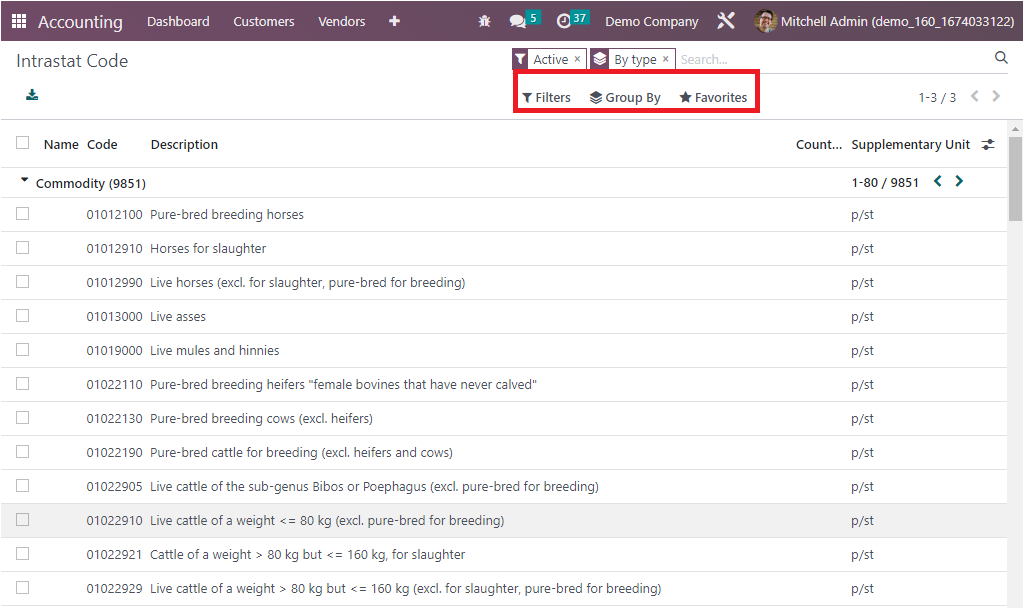Viewport: 1024px width, 609px height.
Task: Click the search magnifier icon
Action: pyautogui.click(x=1001, y=59)
